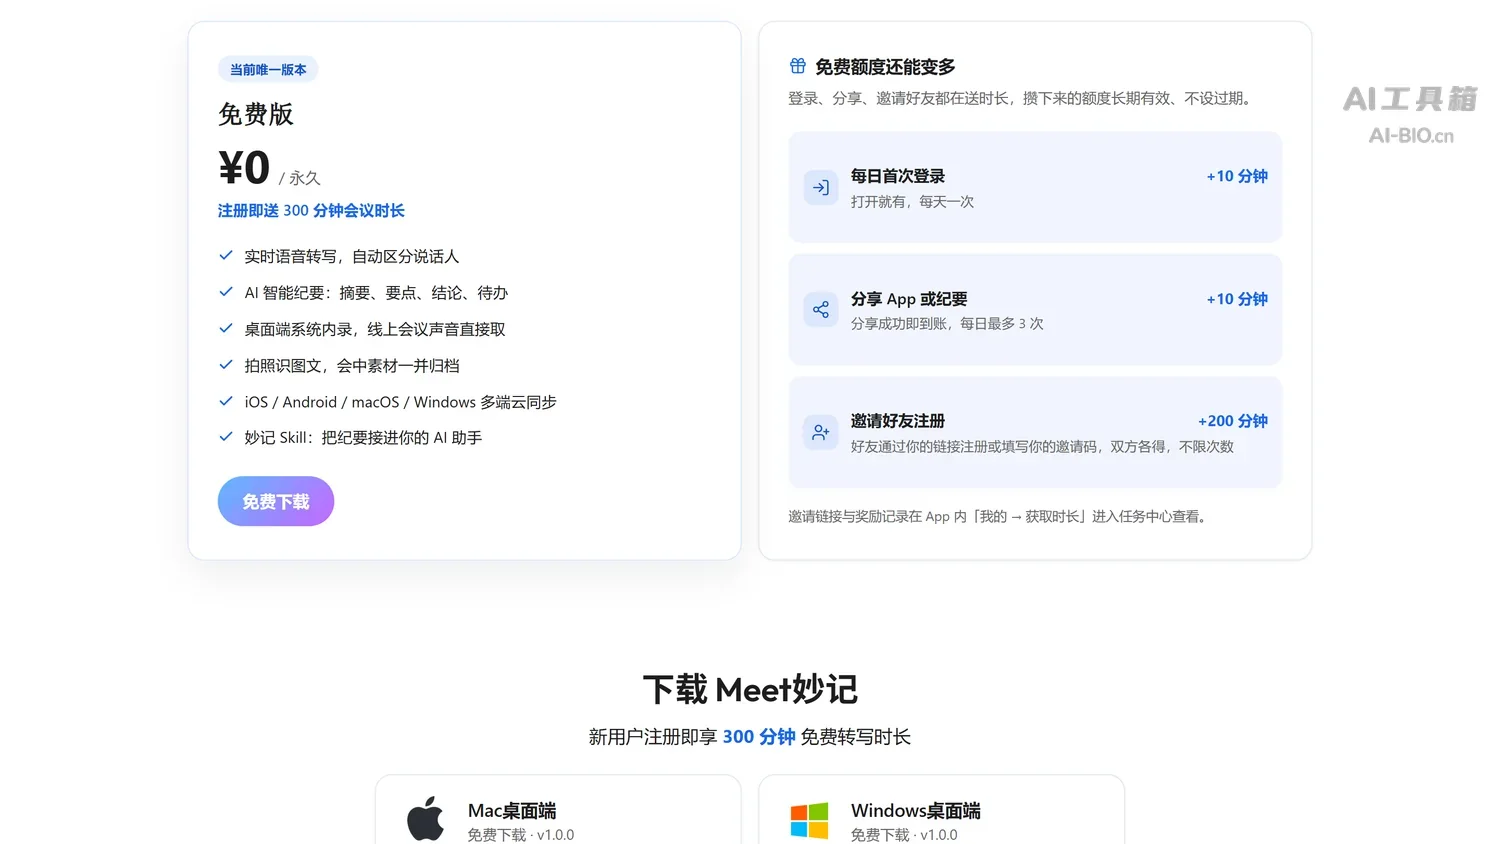
Task: Click the 分享成功即到账，每日最多 3 次 description
Action: [x=947, y=324]
